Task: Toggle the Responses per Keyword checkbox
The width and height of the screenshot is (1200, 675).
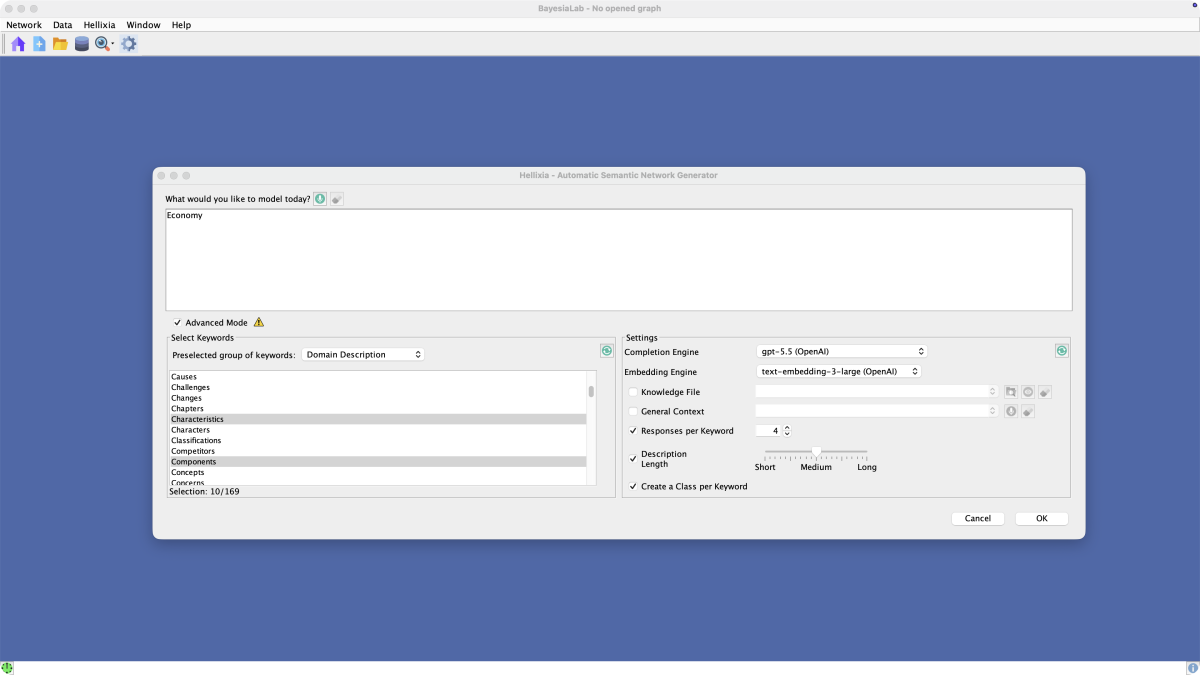Action: point(633,431)
